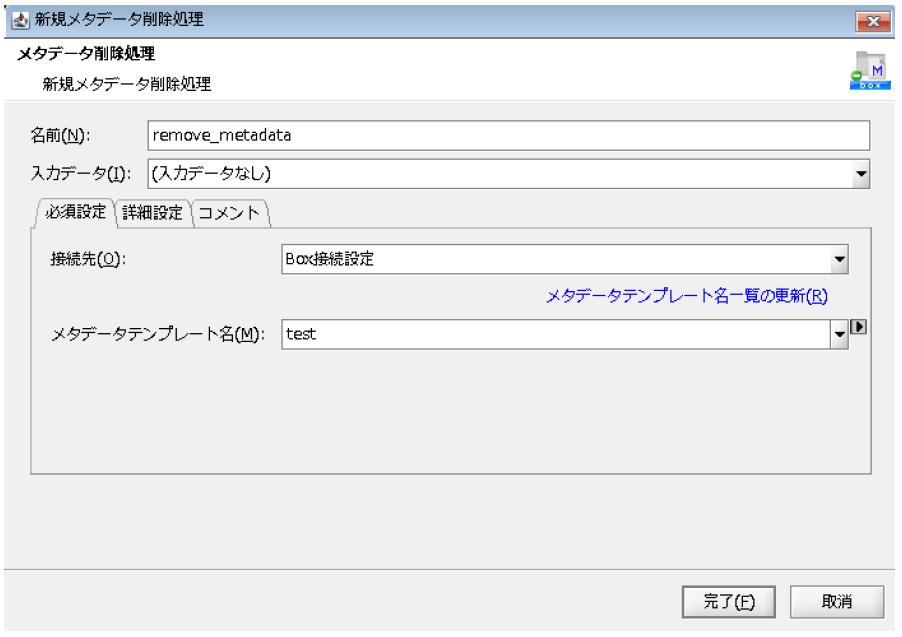Expand the 入力データ dropdown arrow
902x637 pixels.
click(861, 174)
